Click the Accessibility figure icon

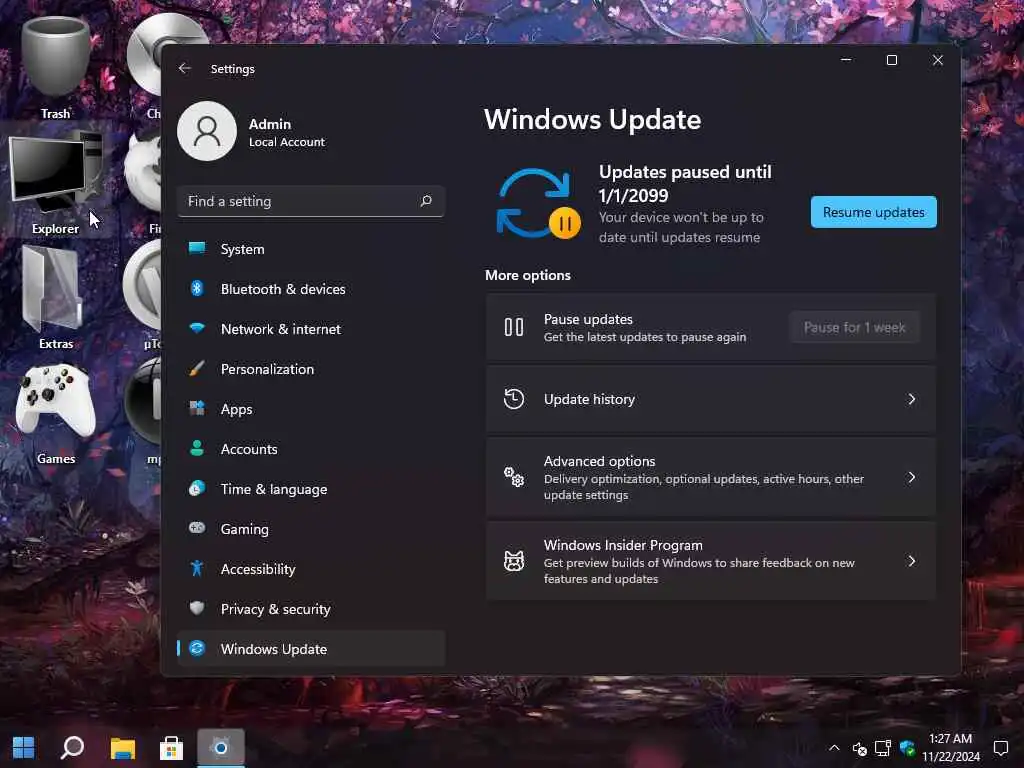197,568
